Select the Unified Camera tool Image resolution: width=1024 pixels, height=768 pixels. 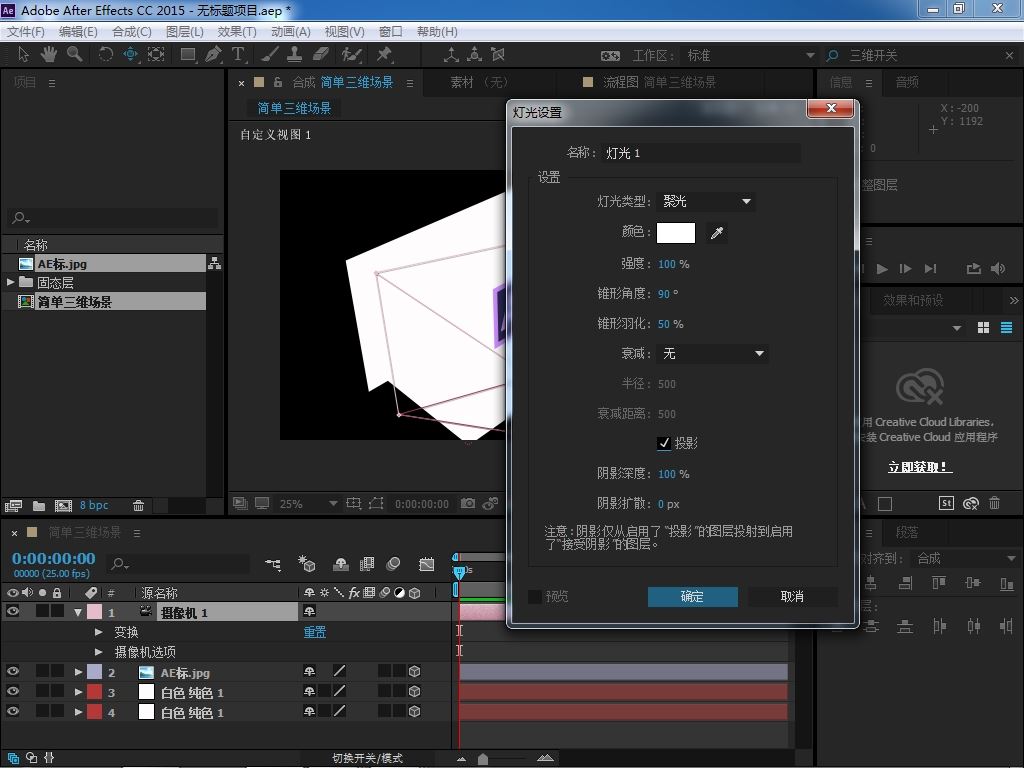(131, 54)
